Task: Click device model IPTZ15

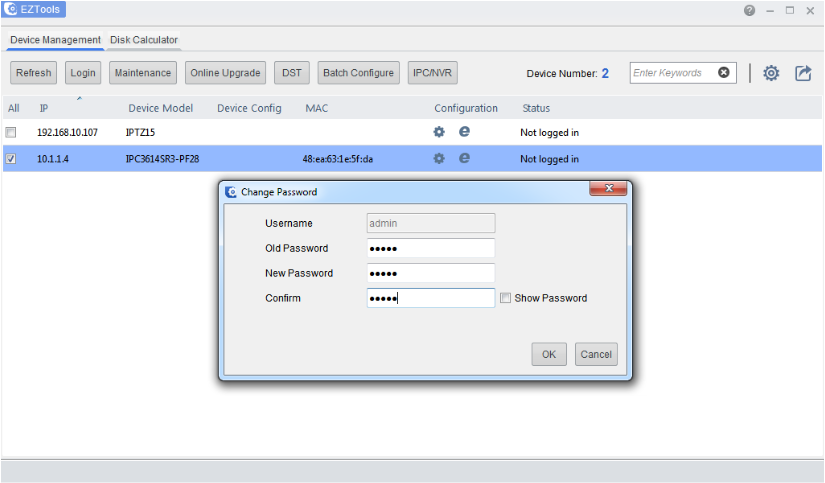Action: [x=140, y=132]
